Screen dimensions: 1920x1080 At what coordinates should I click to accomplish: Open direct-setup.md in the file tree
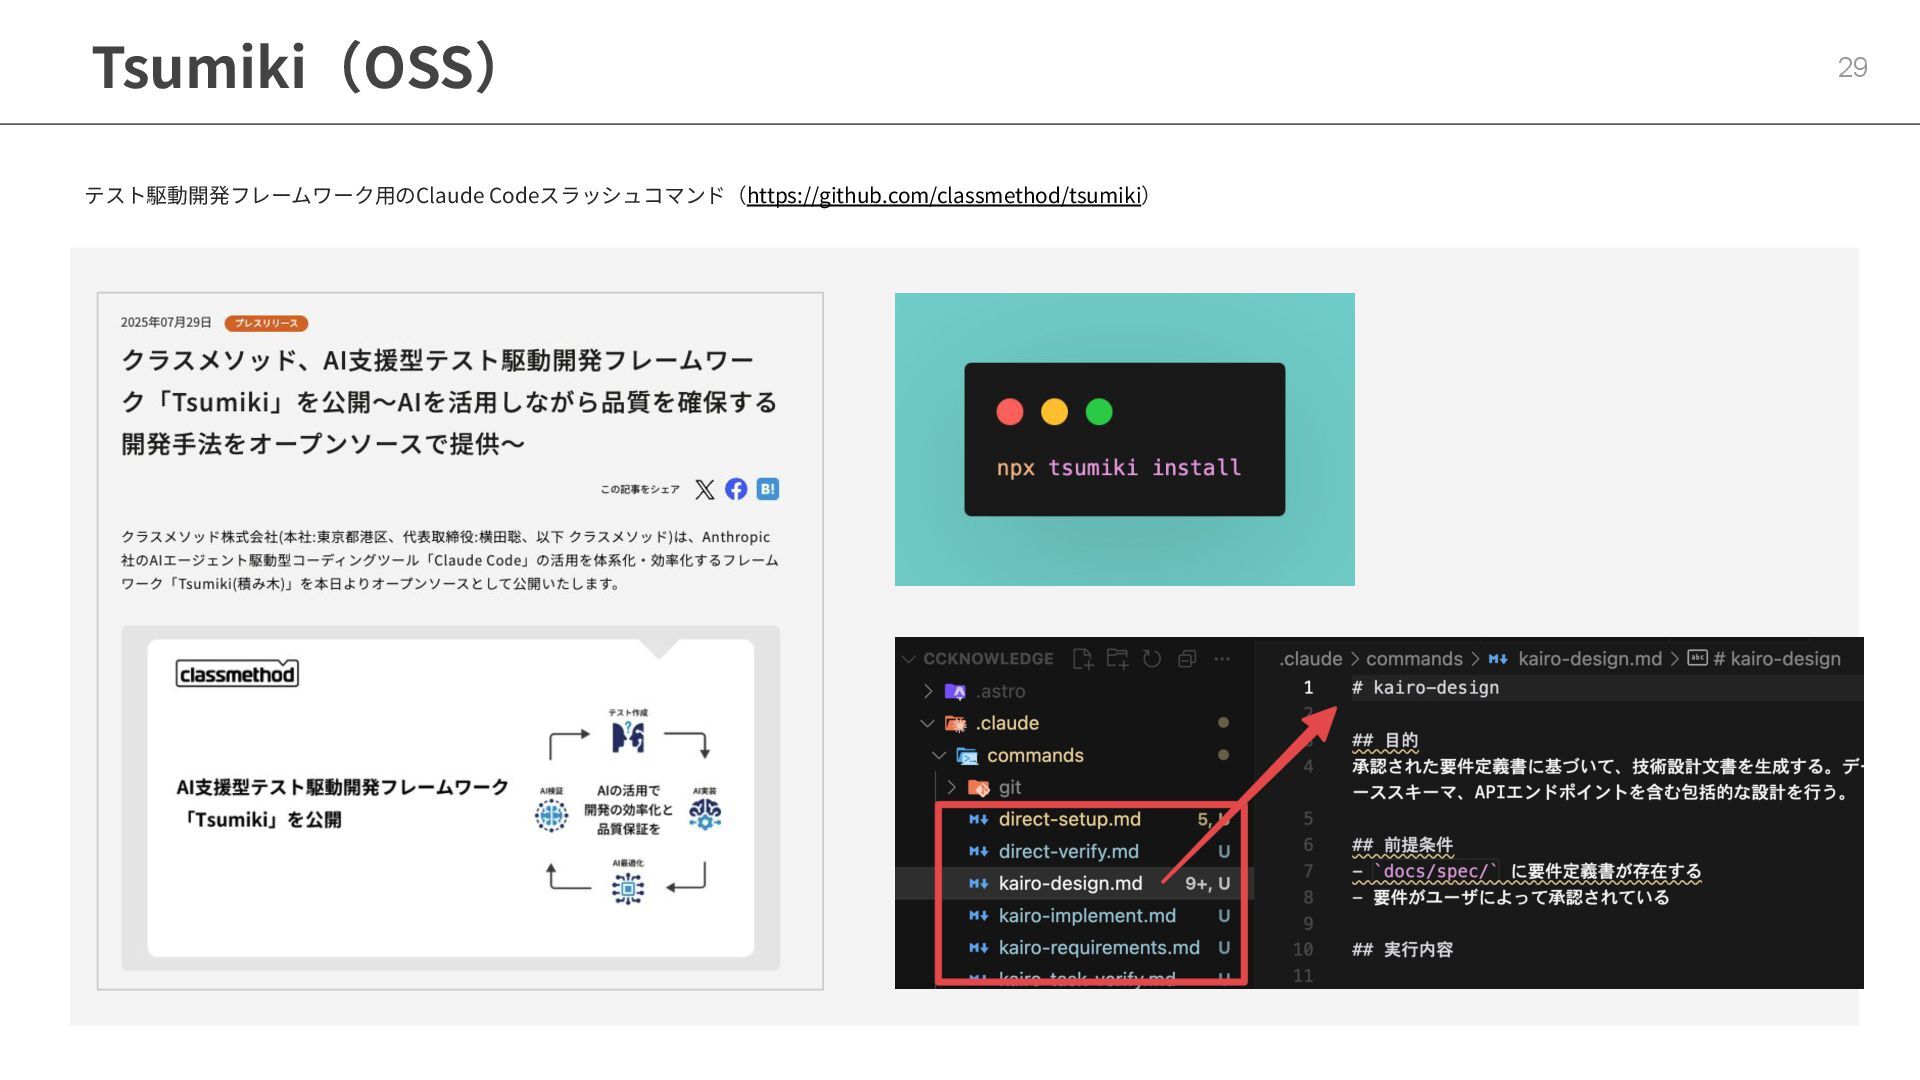click(x=1069, y=819)
